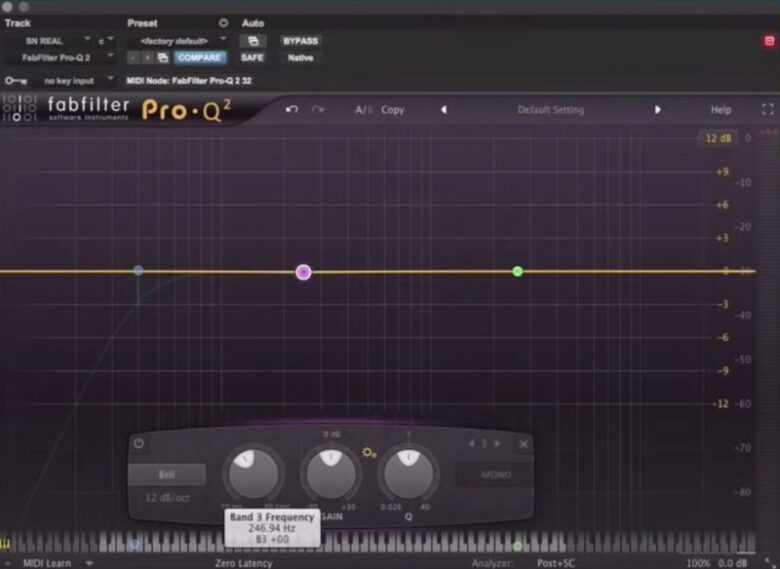Screen dimensions: 780x569
Task: Click the red target plugin button
Action: point(769,41)
